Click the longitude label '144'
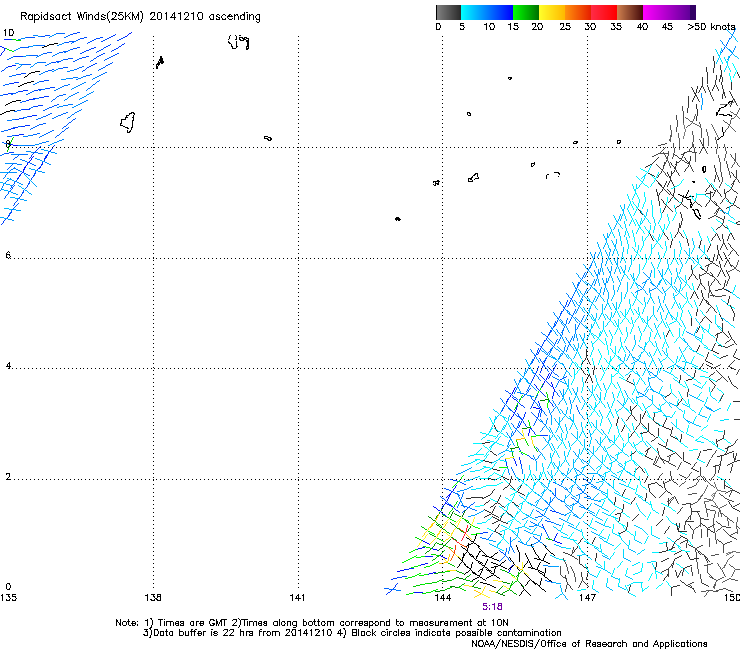 [443, 598]
